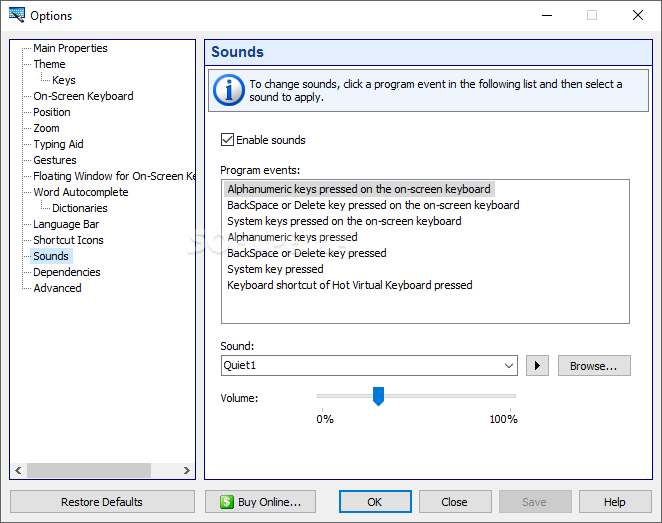
Task: Select 'Keyboard shortcut of Hot Virtual Keyboard pressed'
Action: tap(350, 285)
